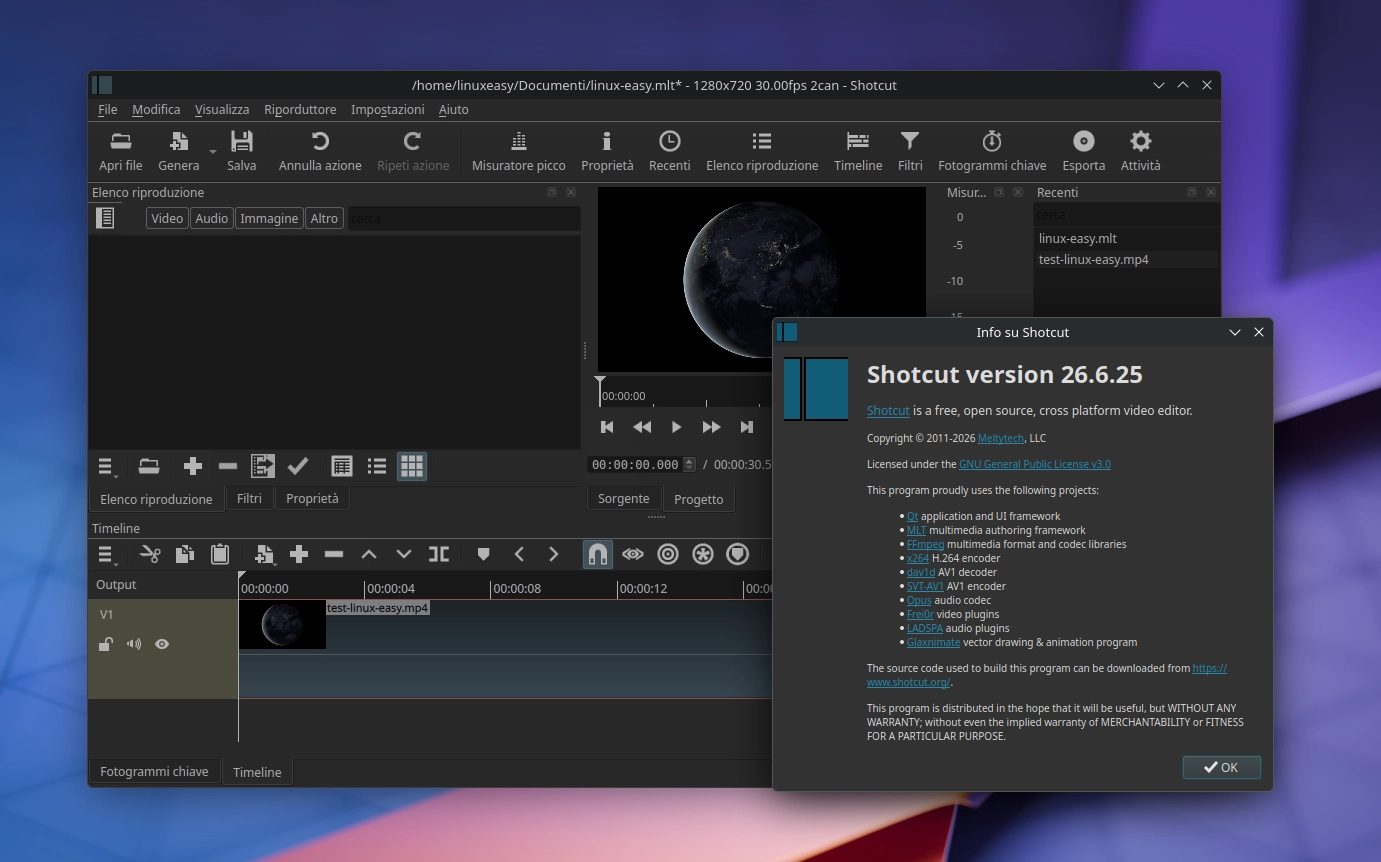Viewport: 1381px width, 862px height.
Task: Undo with Annulla azione
Action: click(x=320, y=151)
